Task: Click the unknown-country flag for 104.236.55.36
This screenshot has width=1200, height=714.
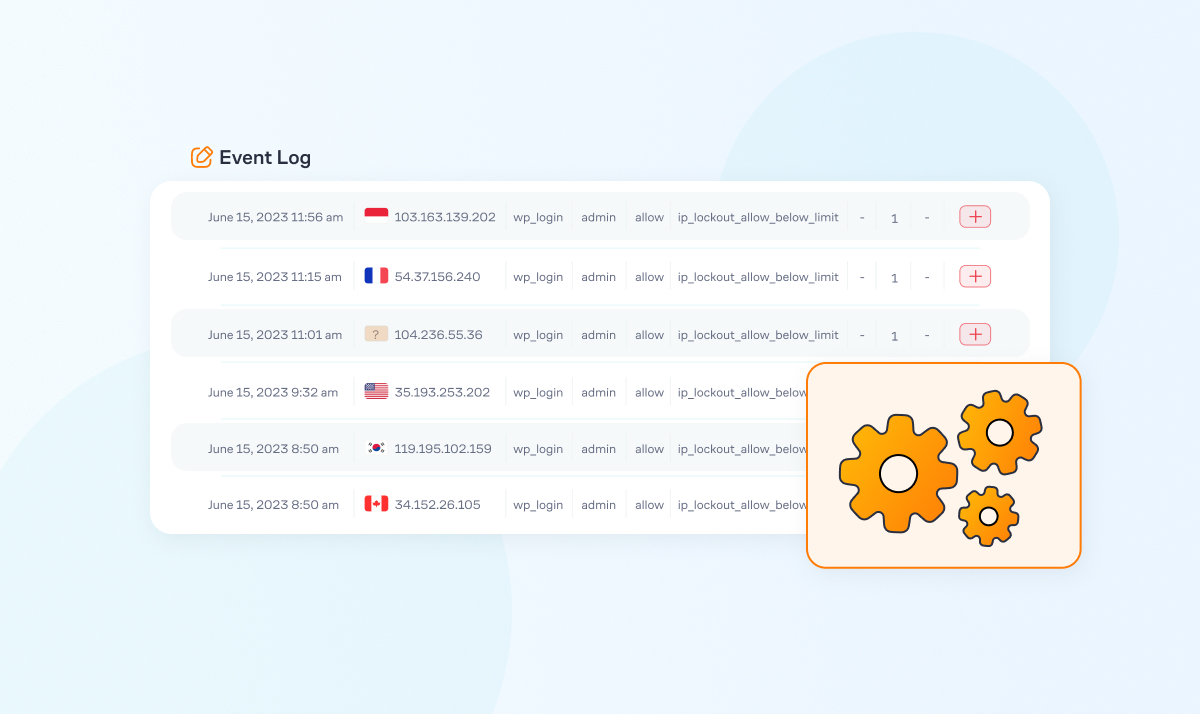Action: coord(376,333)
